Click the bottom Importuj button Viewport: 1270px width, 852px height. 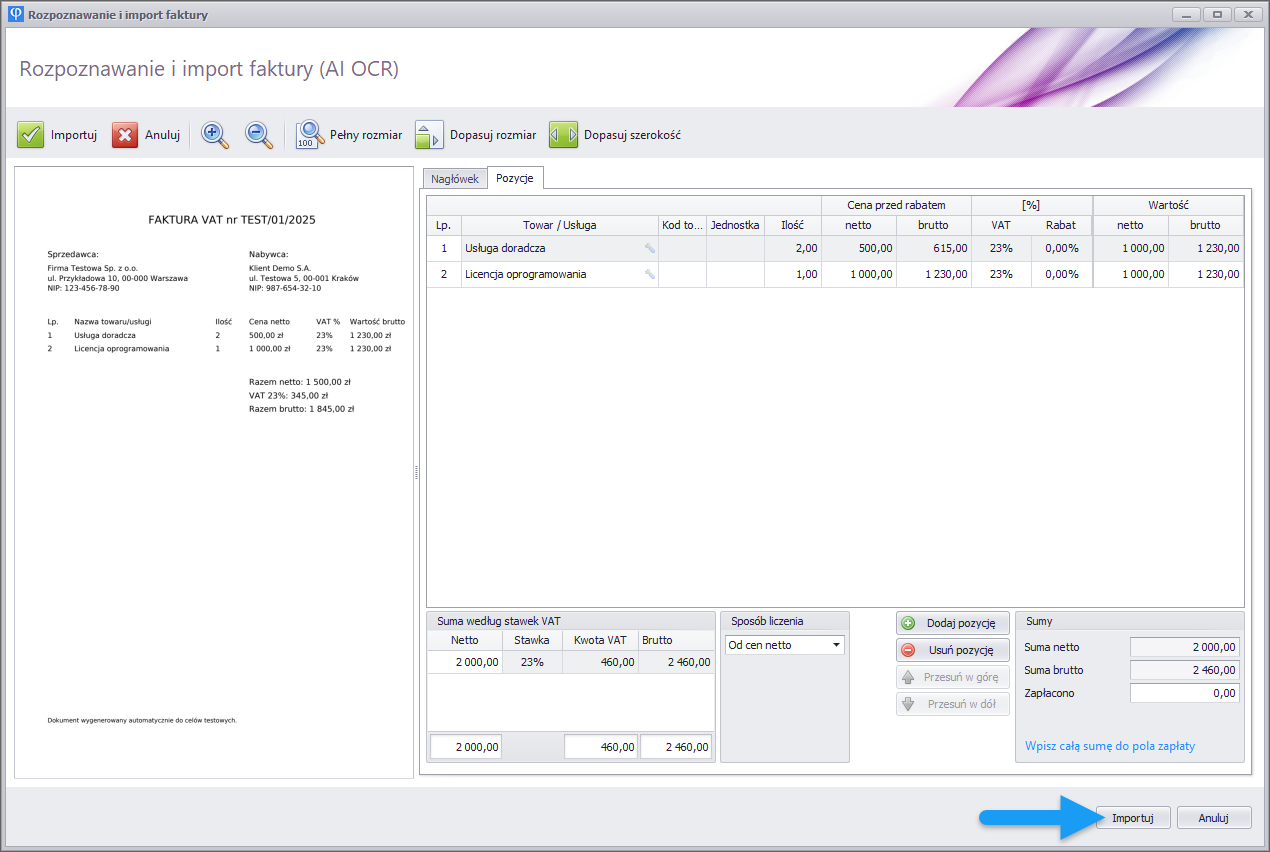[1133, 818]
